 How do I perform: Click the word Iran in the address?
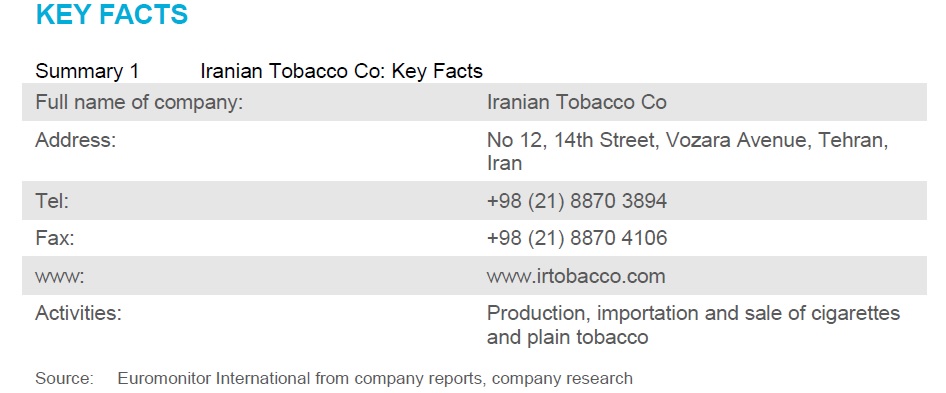504,163
